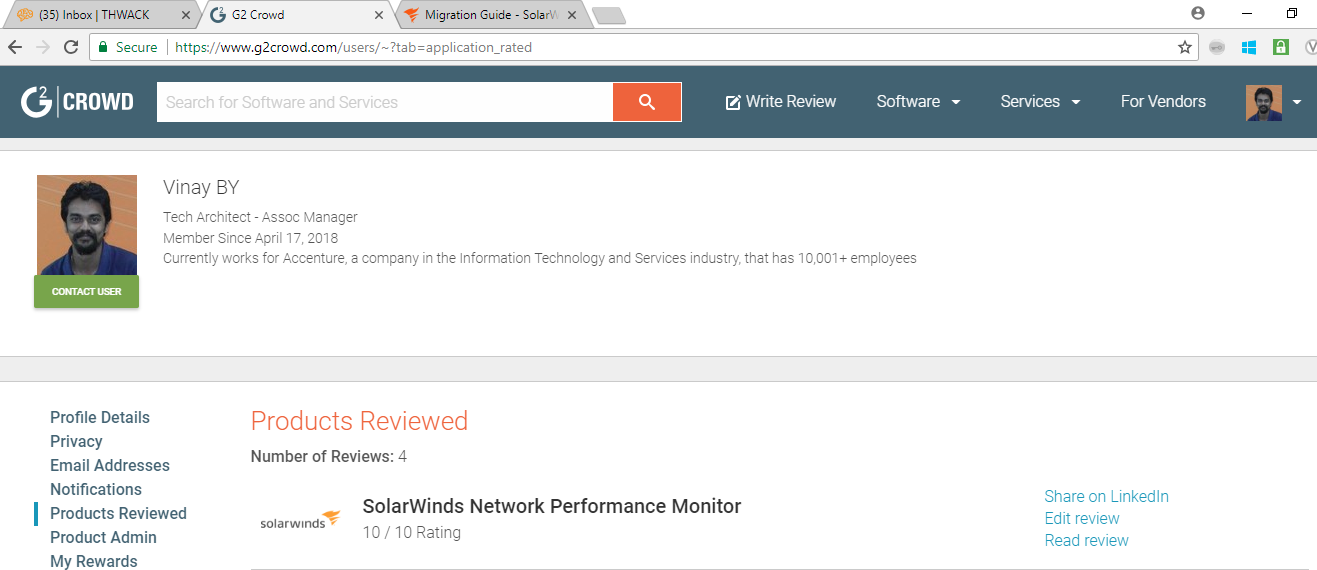Screen dimensions: 1317x570
Task: Click the browser forward arrow
Action: (x=43, y=47)
